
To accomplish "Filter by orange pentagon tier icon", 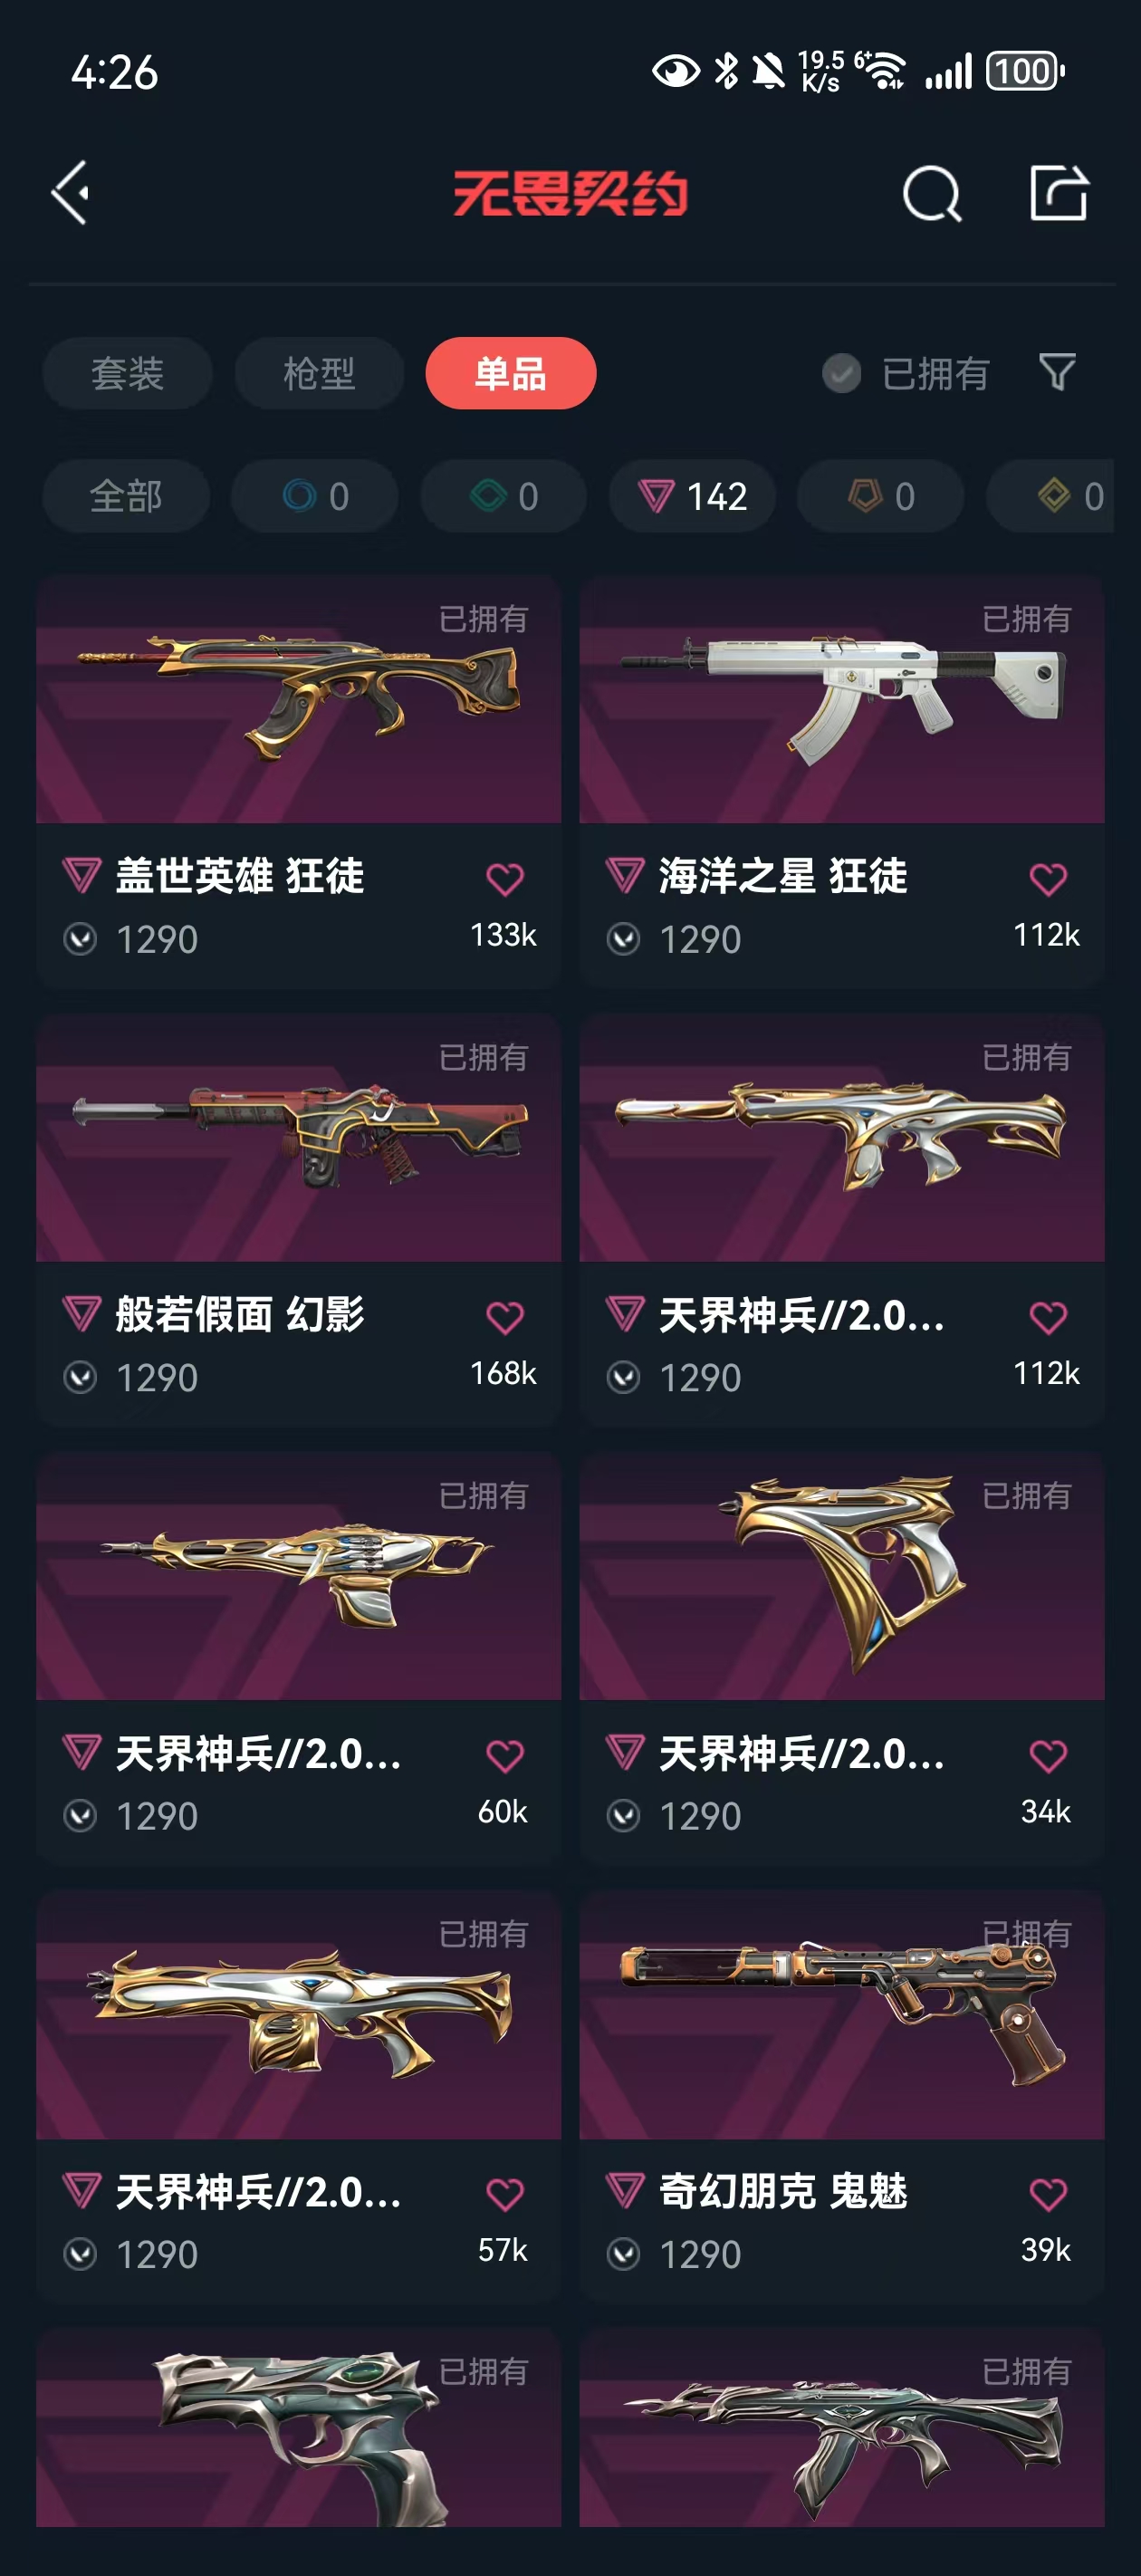I will click(880, 496).
